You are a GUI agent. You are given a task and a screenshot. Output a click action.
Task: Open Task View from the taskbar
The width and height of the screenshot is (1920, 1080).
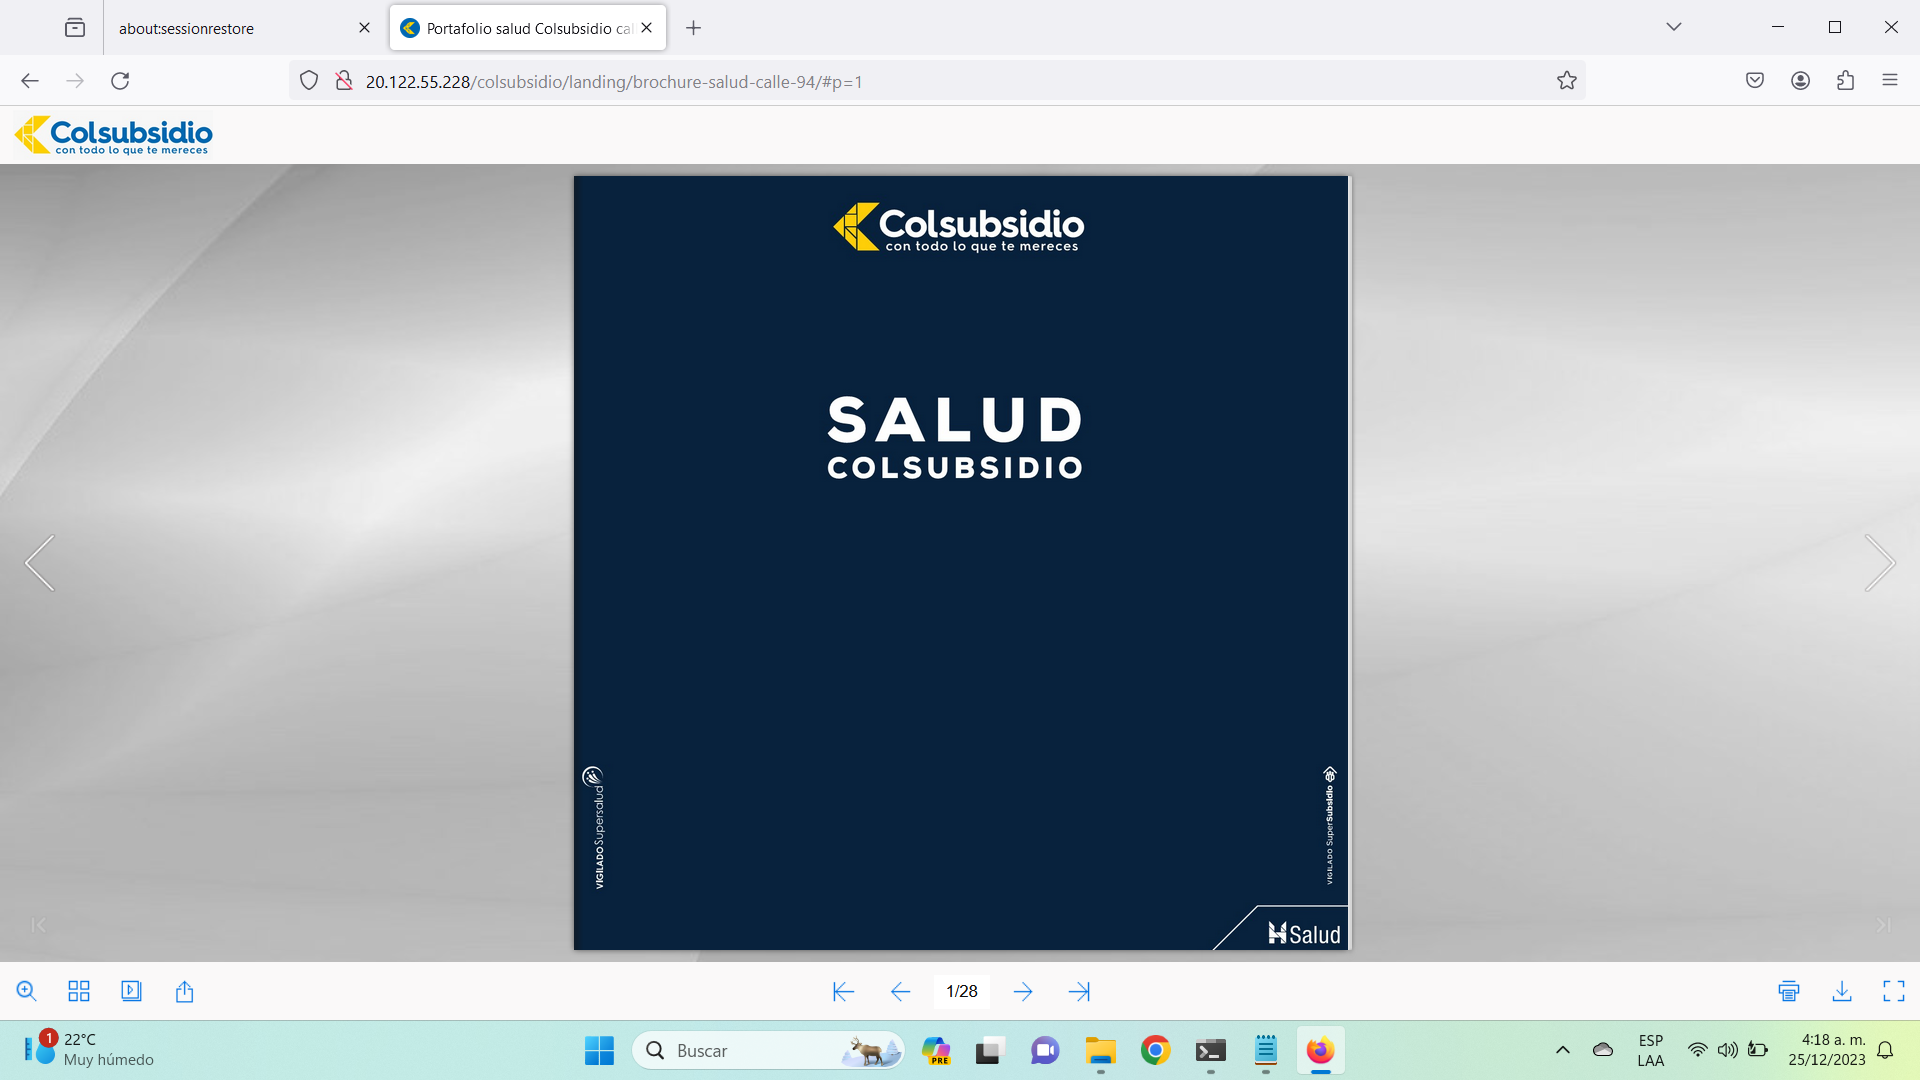click(x=989, y=1051)
